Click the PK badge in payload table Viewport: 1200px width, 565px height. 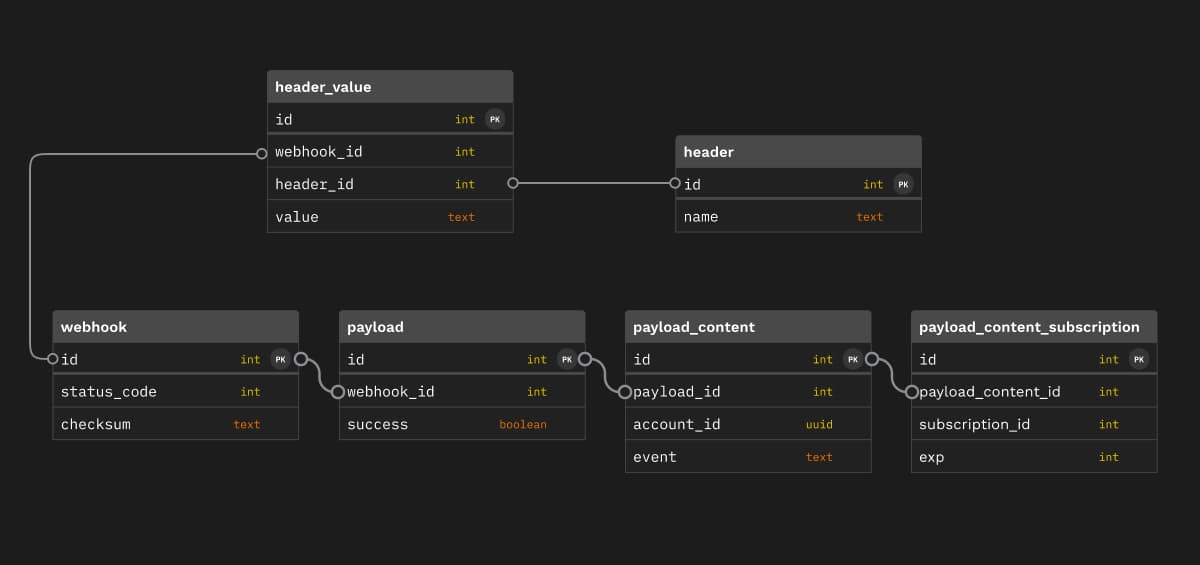click(x=567, y=360)
